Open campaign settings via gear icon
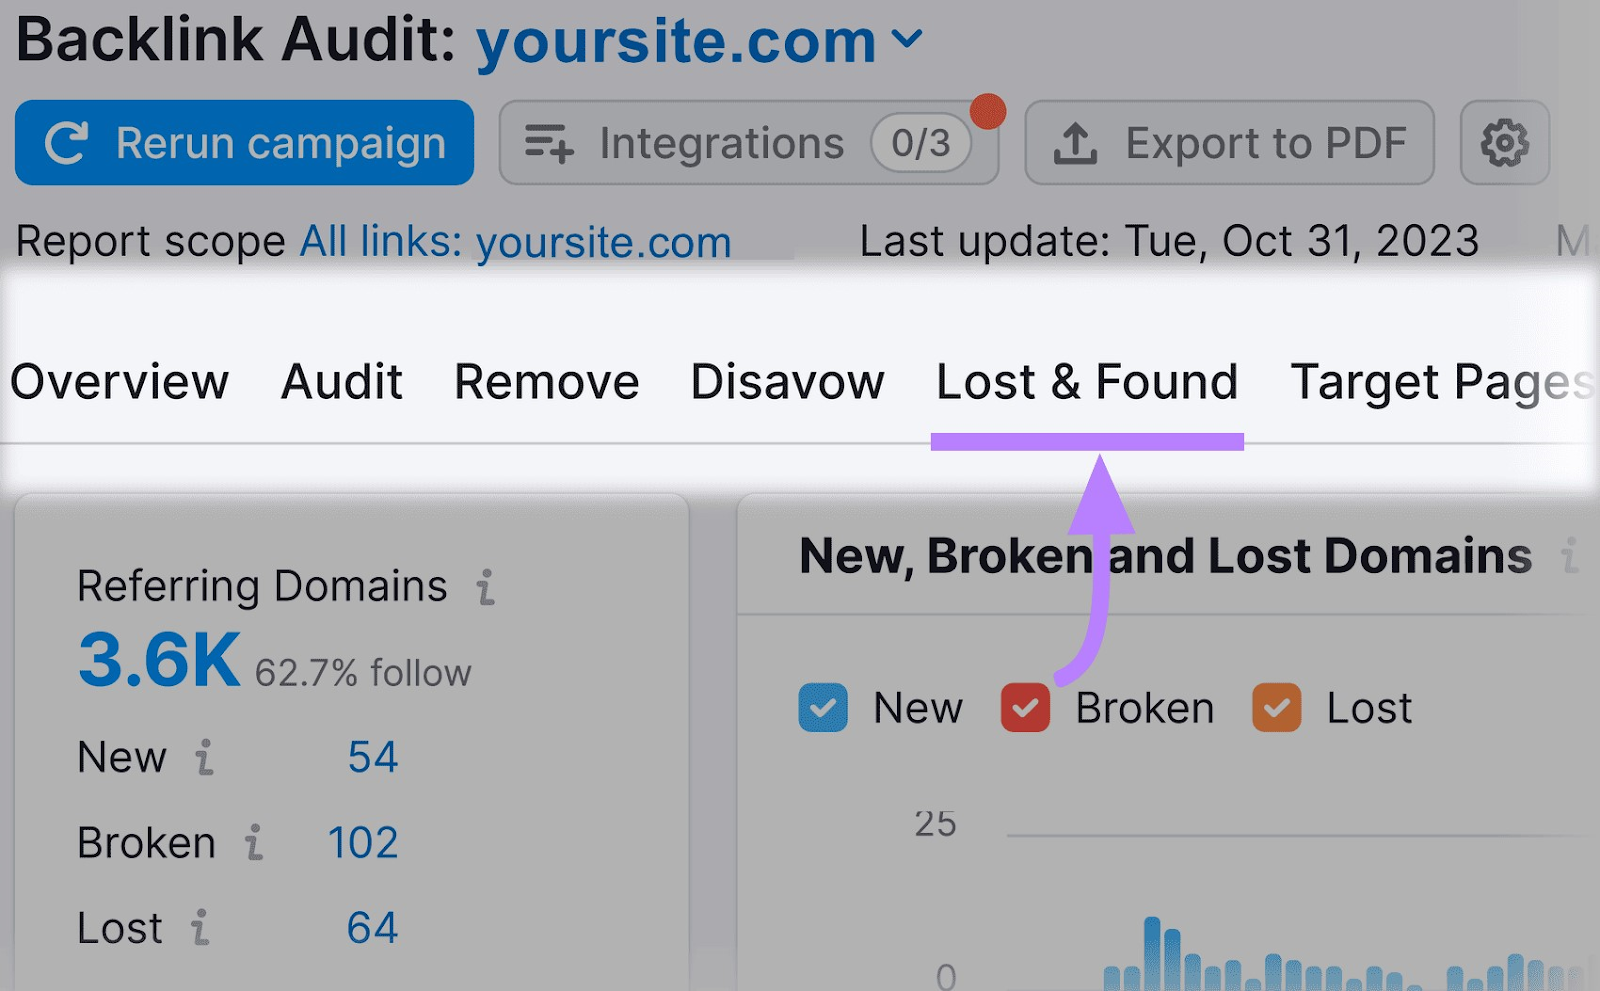Viewport: 1600px width, 991px height. (x=1503, y=143)
